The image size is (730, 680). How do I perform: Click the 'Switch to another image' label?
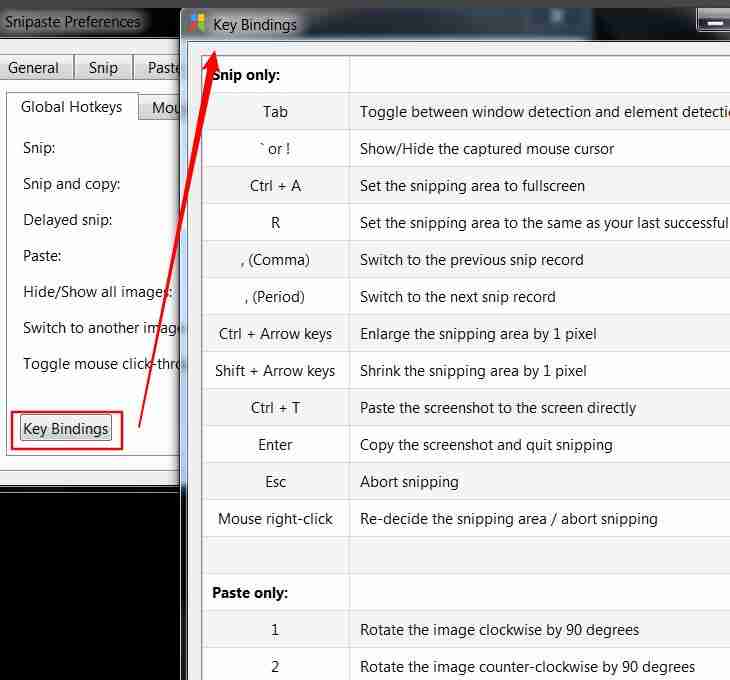point(101,328)
